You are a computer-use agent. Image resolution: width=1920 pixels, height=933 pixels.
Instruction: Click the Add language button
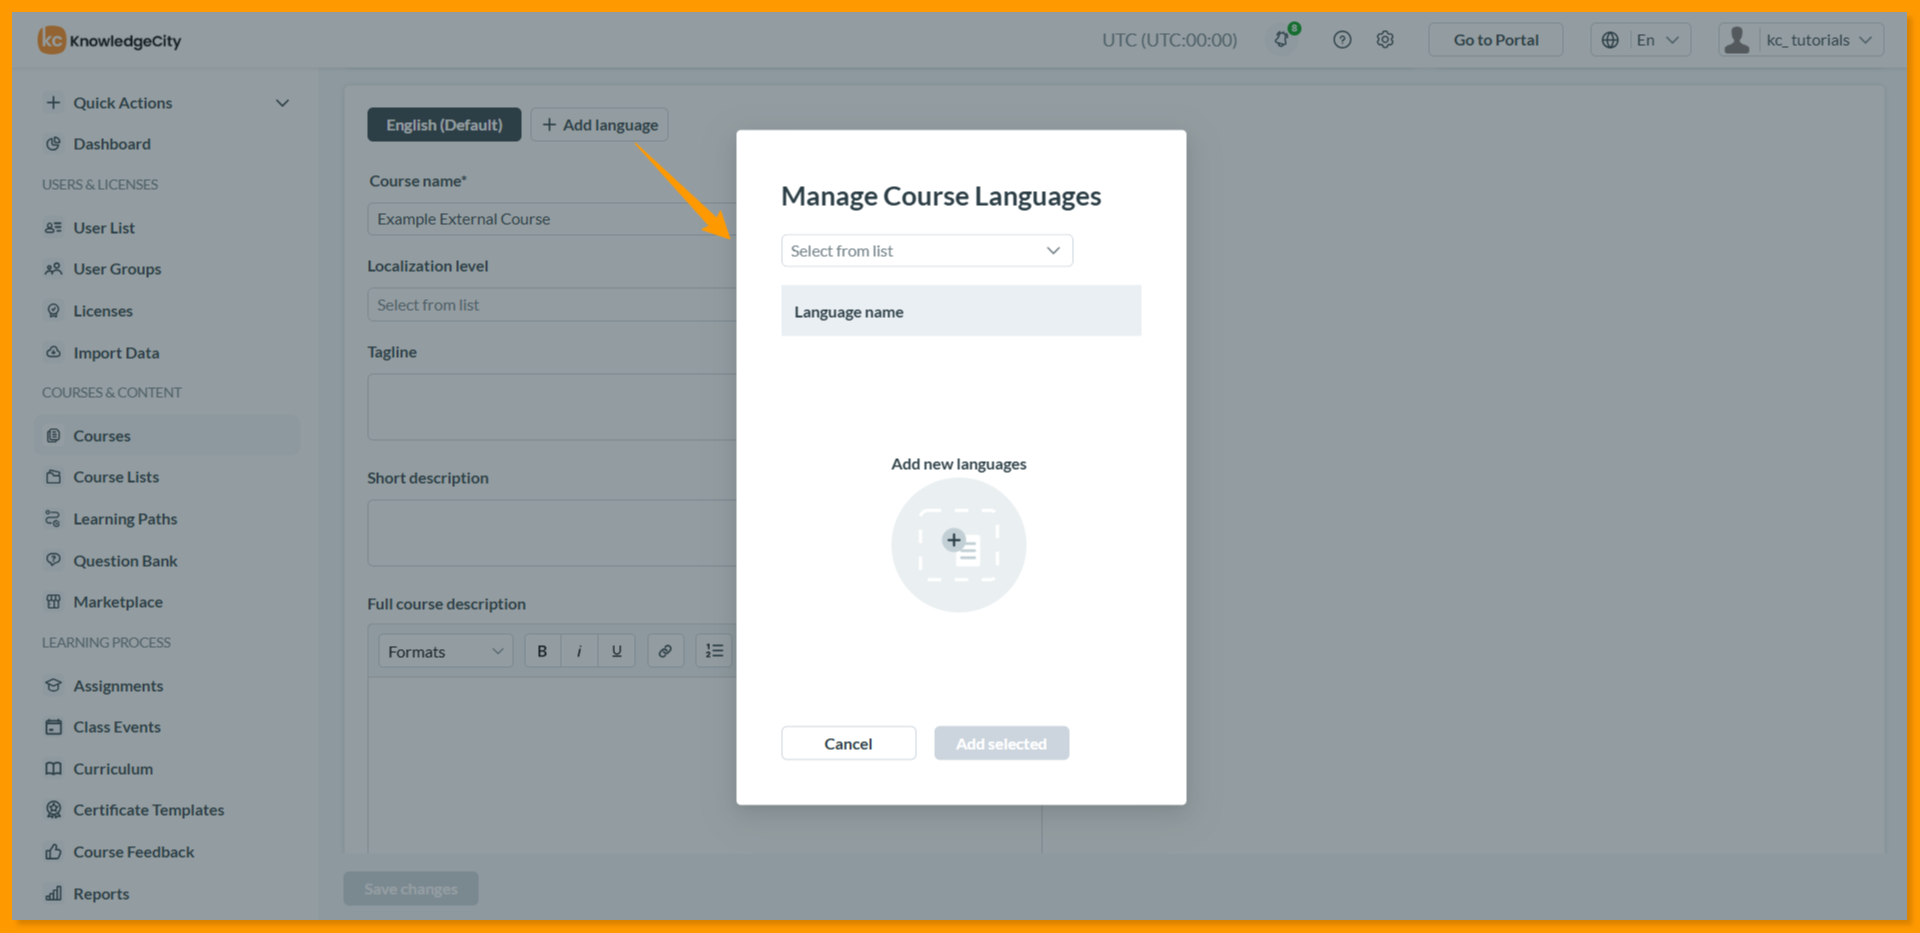600,125
